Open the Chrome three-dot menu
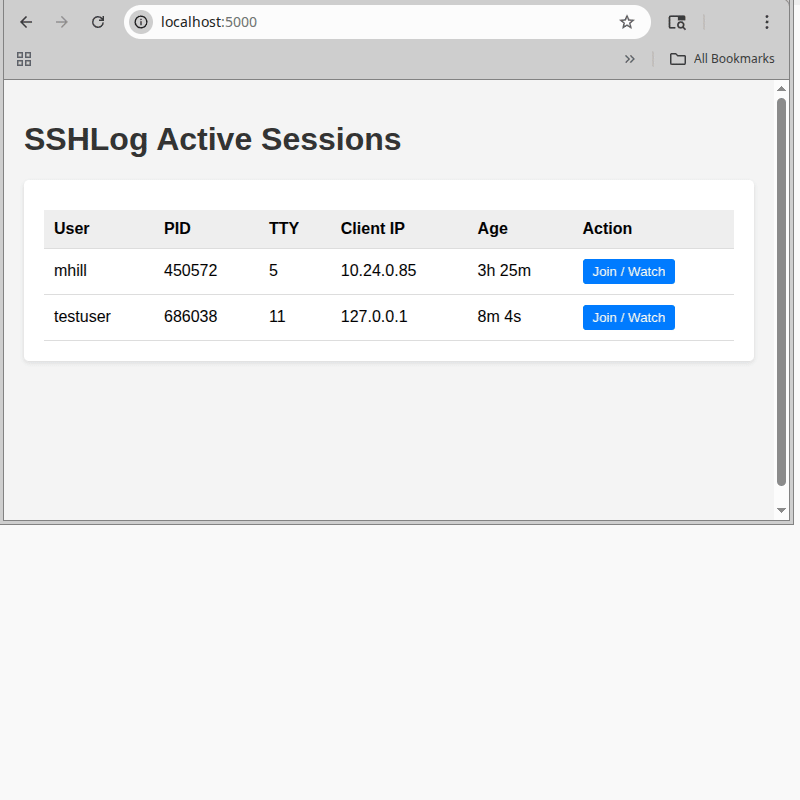 (767, 22)
